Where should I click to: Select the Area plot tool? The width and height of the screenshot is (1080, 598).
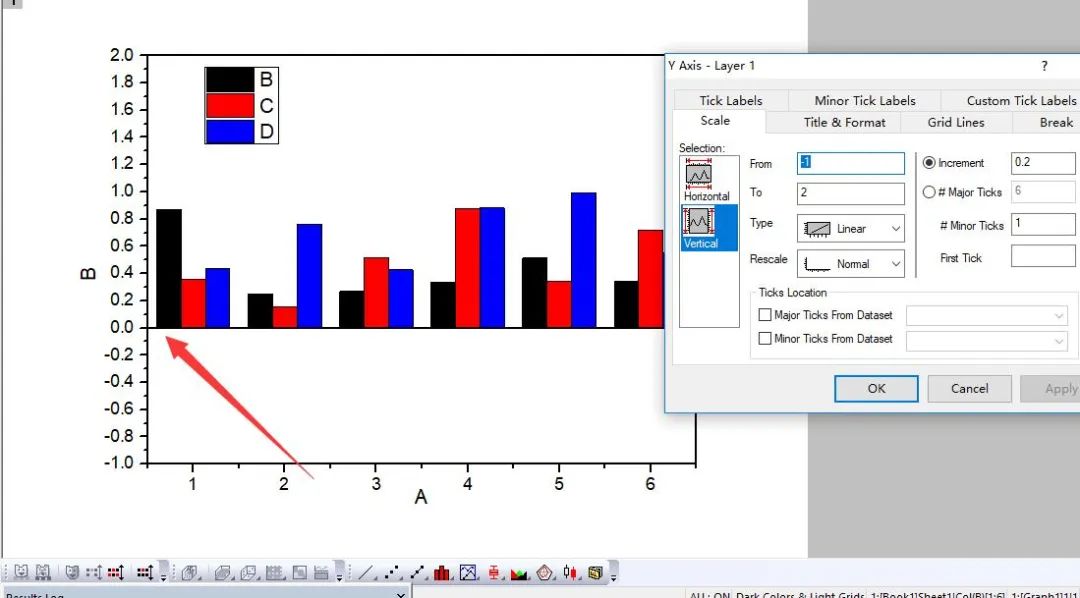(x=519, y=573)
